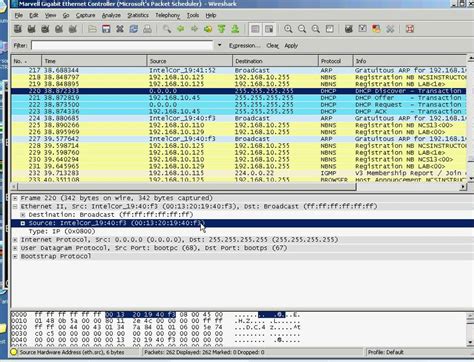Jump to the last packet

tap(235, 29)
